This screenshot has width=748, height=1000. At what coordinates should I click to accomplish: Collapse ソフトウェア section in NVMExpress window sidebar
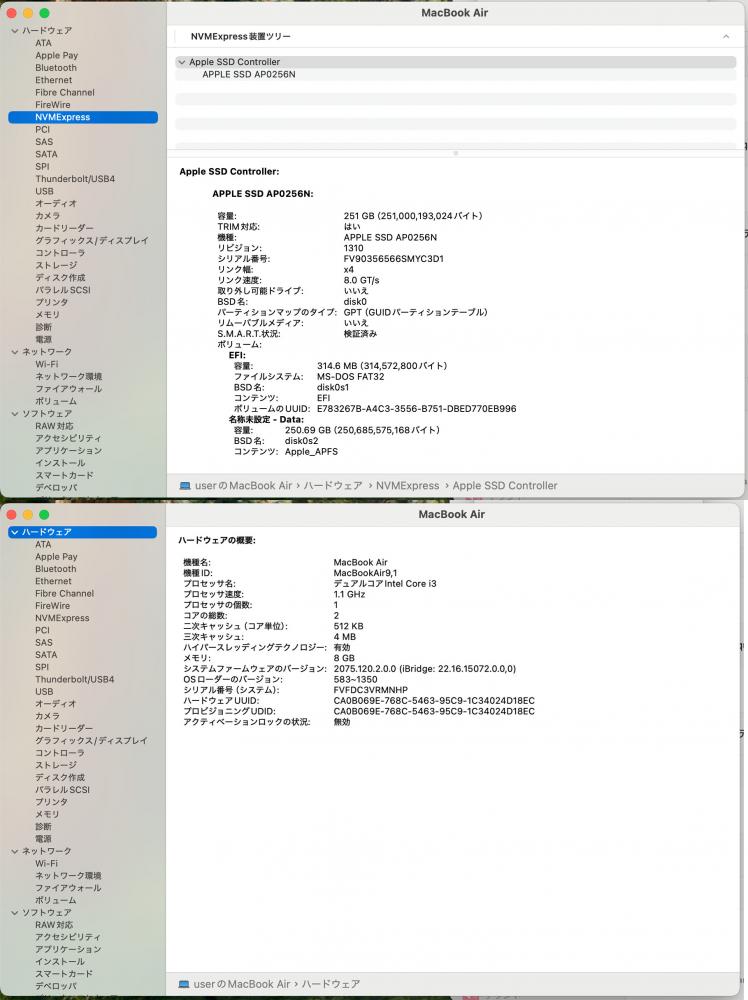coord(15,414)
